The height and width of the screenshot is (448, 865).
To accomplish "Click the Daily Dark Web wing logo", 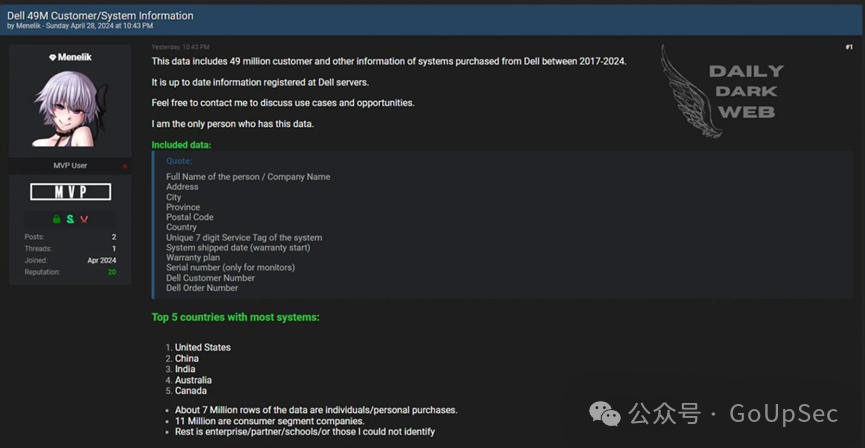I will coord(691,97).
